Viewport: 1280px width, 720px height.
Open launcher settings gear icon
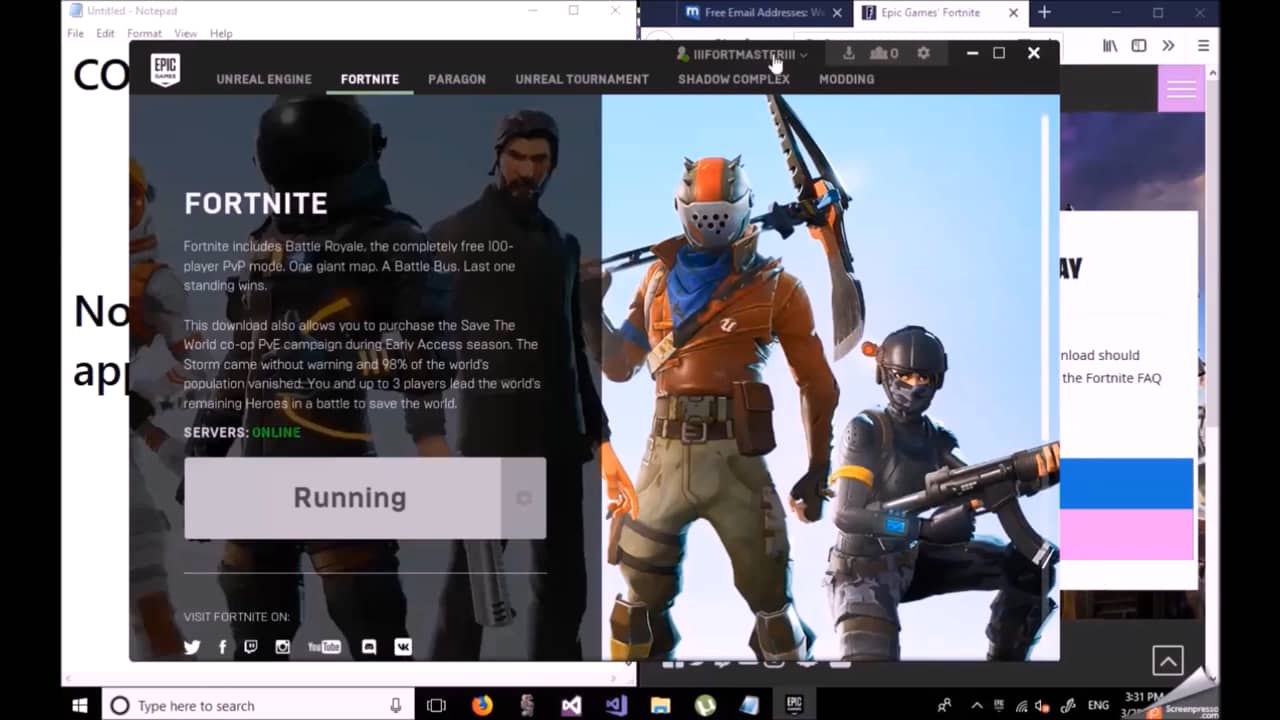[923, 53]
